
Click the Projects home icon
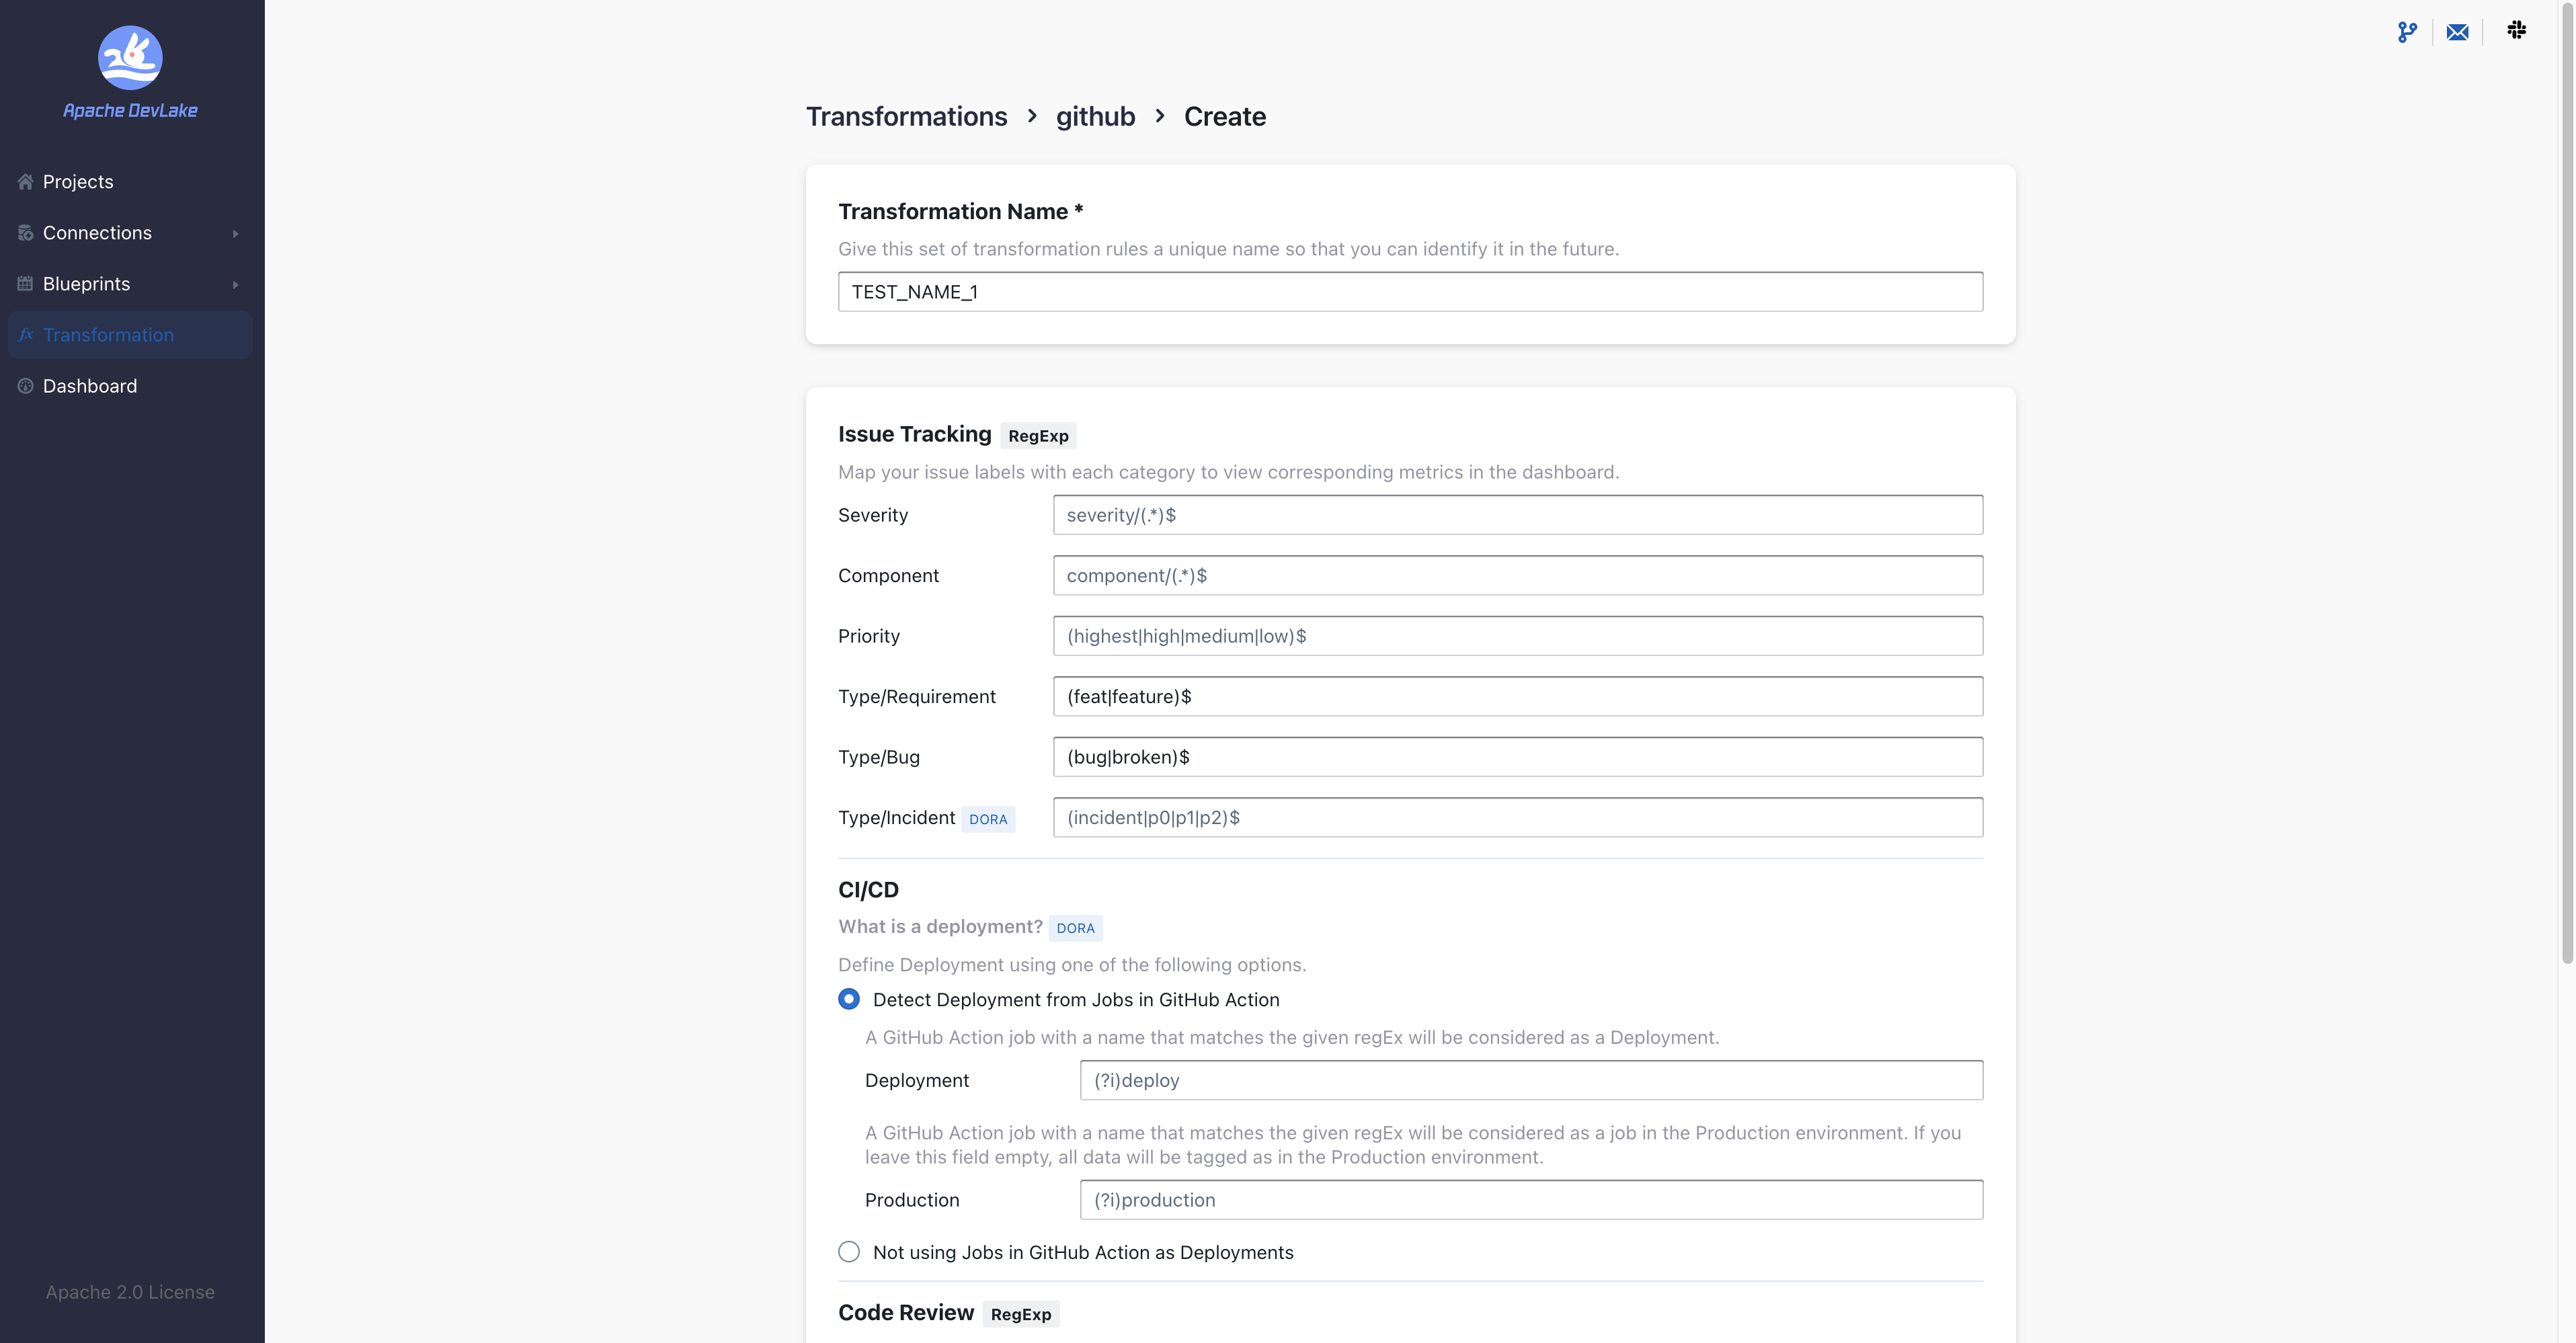(x=26, y=181)
